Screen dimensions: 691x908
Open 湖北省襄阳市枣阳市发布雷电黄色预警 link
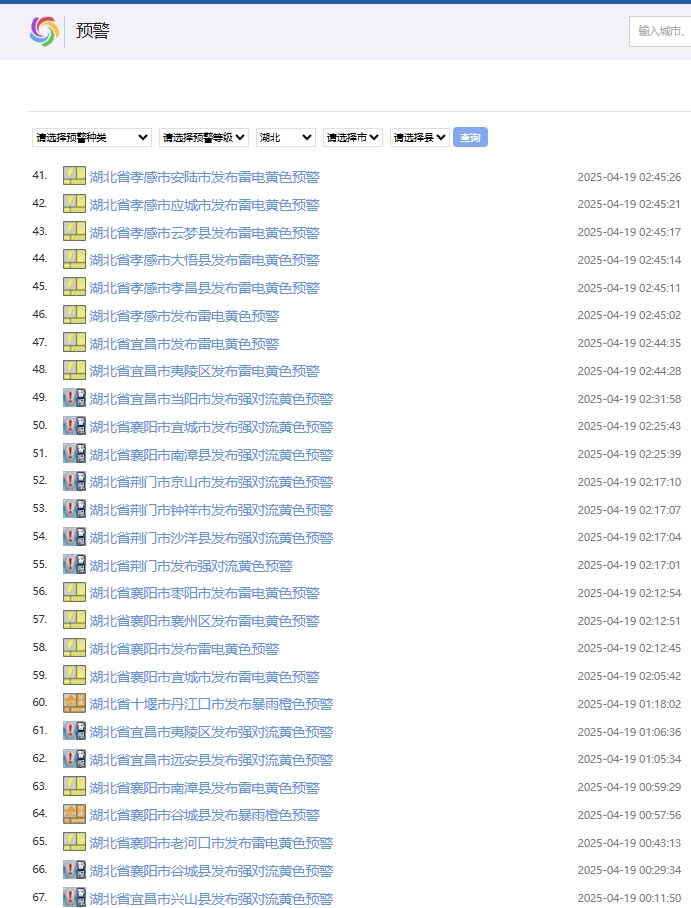pyautogui.click(x=204, y=594)
